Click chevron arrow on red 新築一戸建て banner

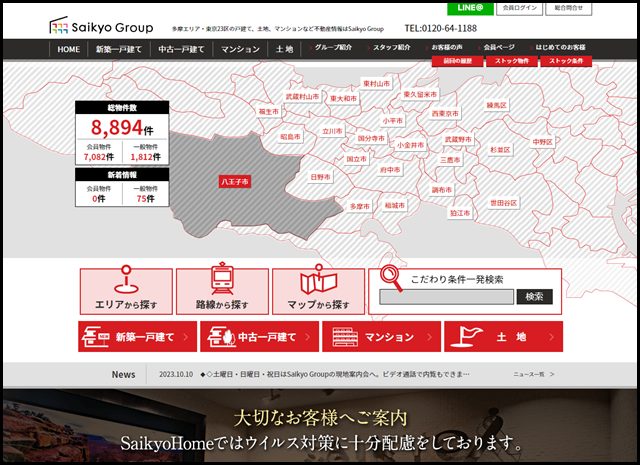pyautogui.click(x=185, y=337)
